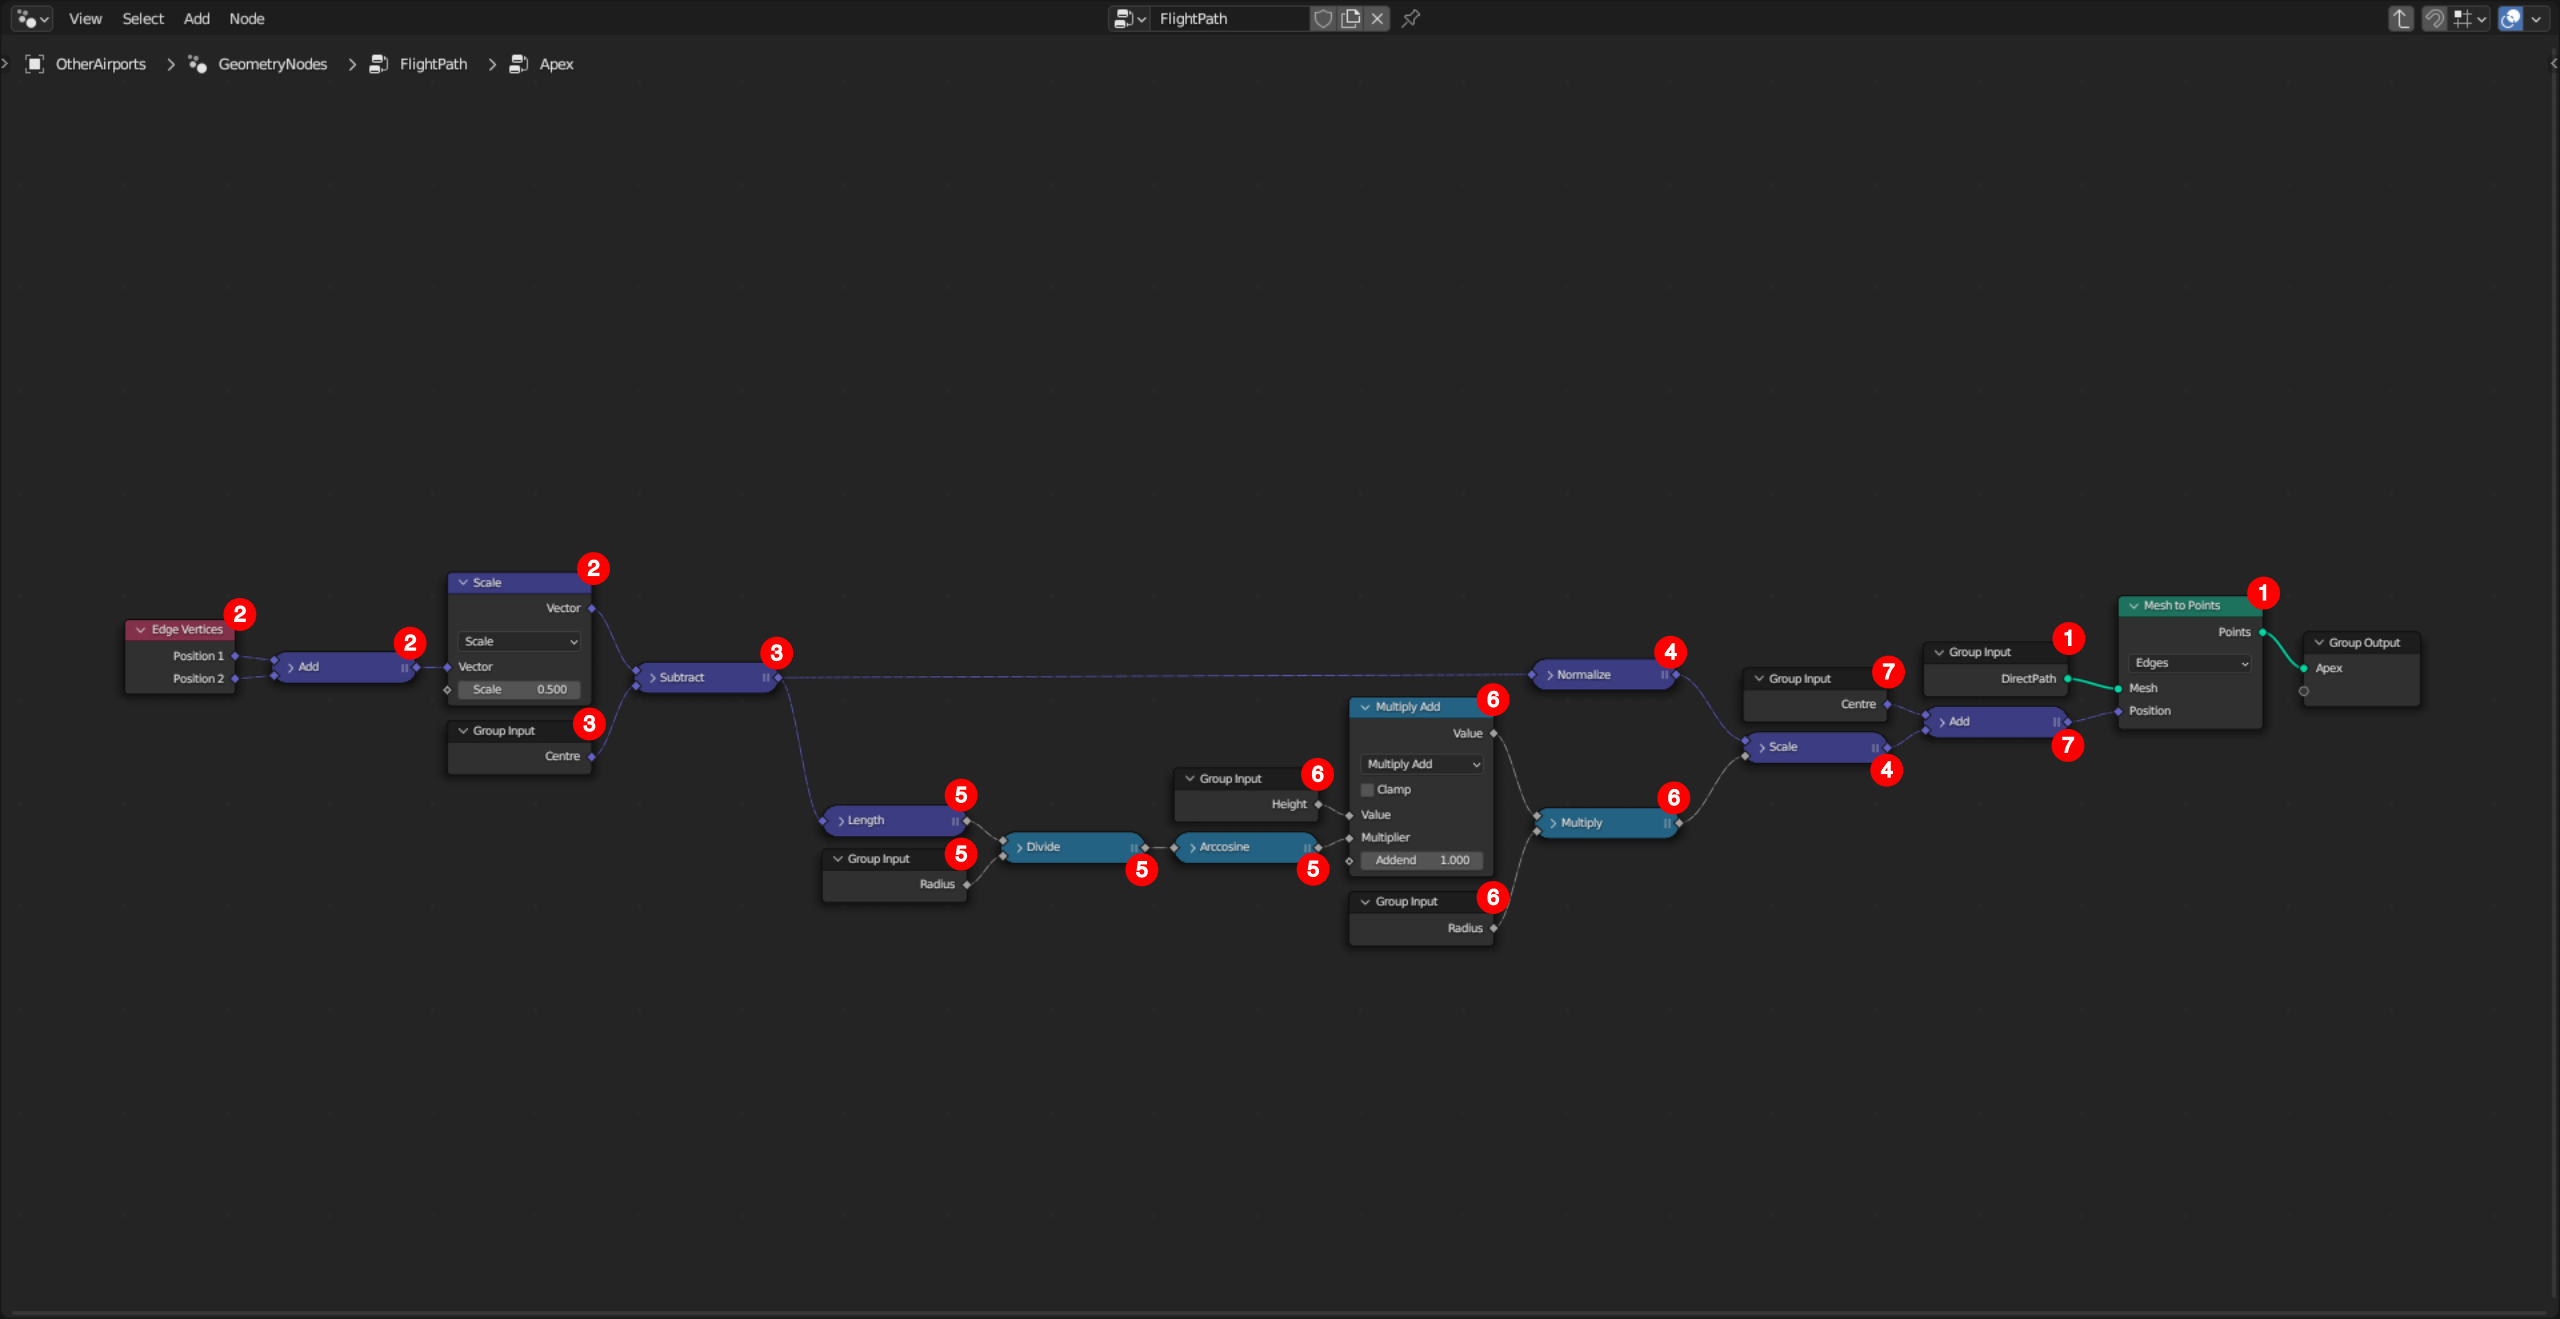Viewport: 2560px width, 1319px height.
Task: Click the horizontal scrollbar at the bottom
Action: click(1278, 1313)
